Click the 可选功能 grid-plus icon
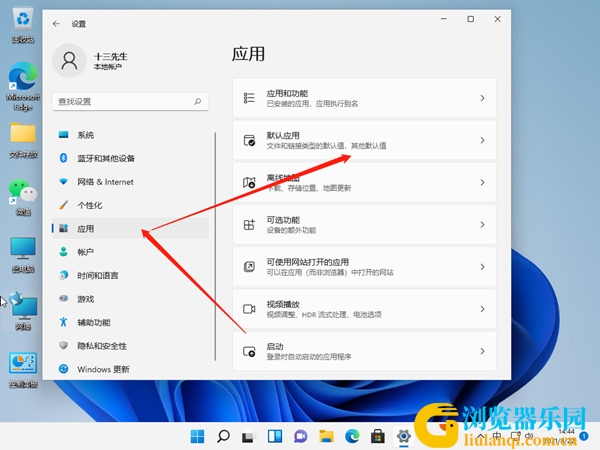Screen dimensions: 600x450 pyautogui.click(x=249, y=225)
